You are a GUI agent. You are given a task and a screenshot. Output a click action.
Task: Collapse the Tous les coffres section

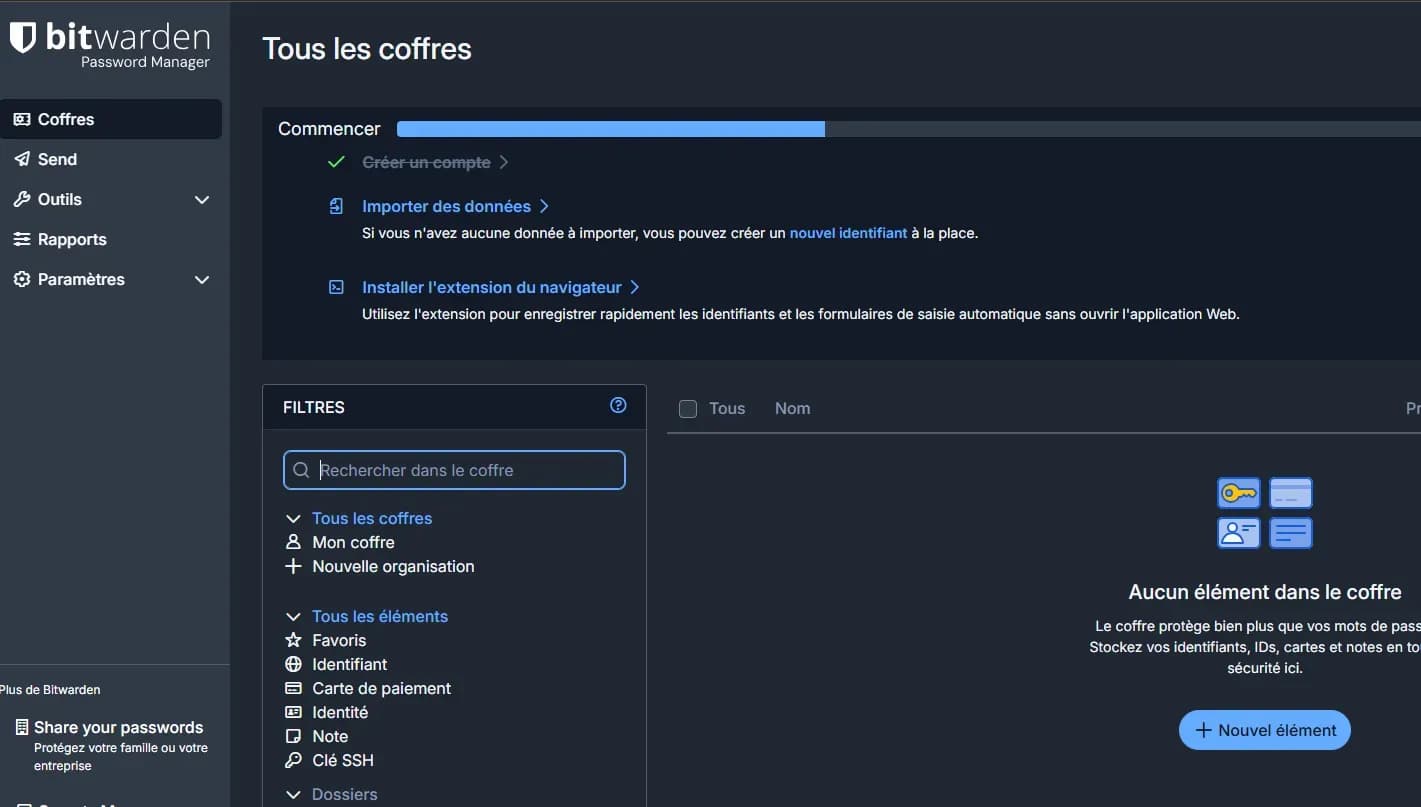(292, 518)
